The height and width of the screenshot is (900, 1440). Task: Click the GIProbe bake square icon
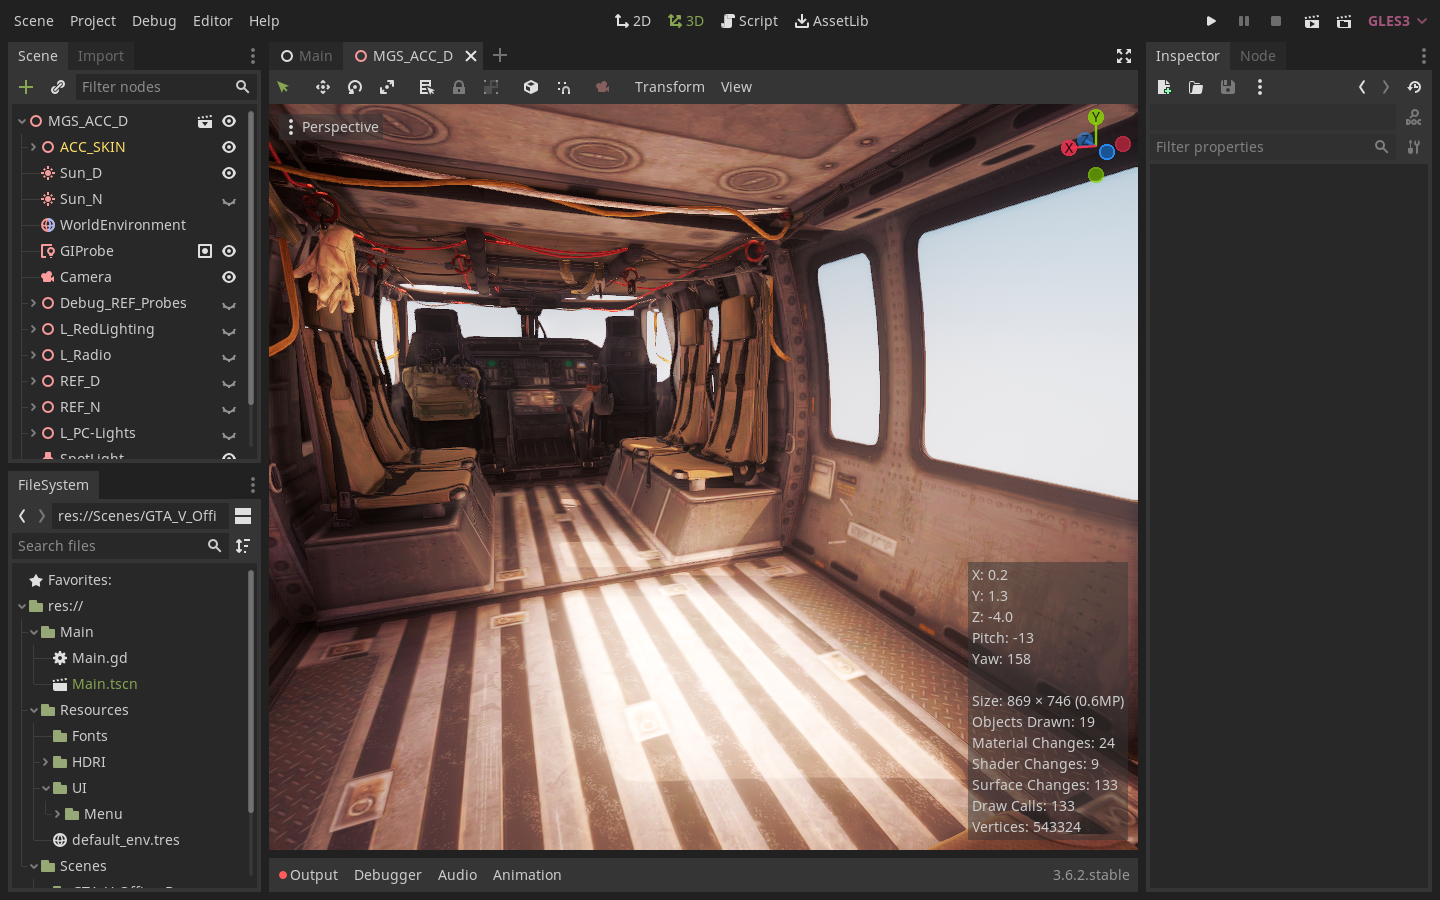tap(205, 251)
